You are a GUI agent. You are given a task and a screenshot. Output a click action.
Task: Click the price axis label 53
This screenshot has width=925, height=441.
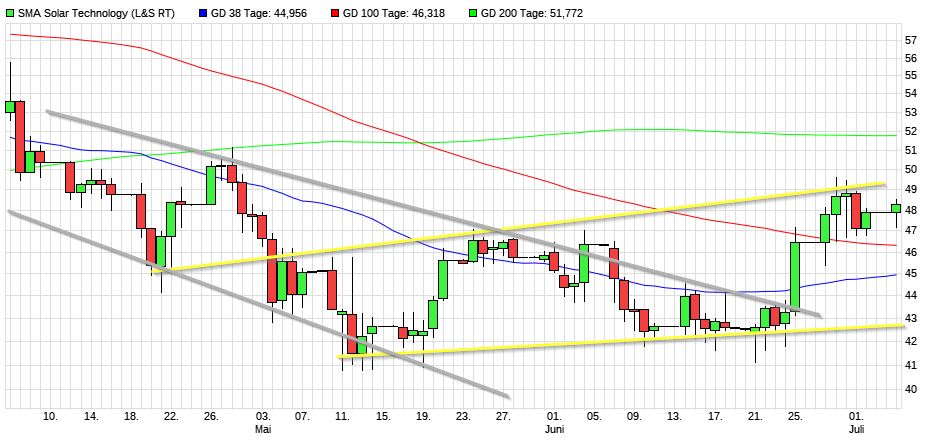click(912, 112)
